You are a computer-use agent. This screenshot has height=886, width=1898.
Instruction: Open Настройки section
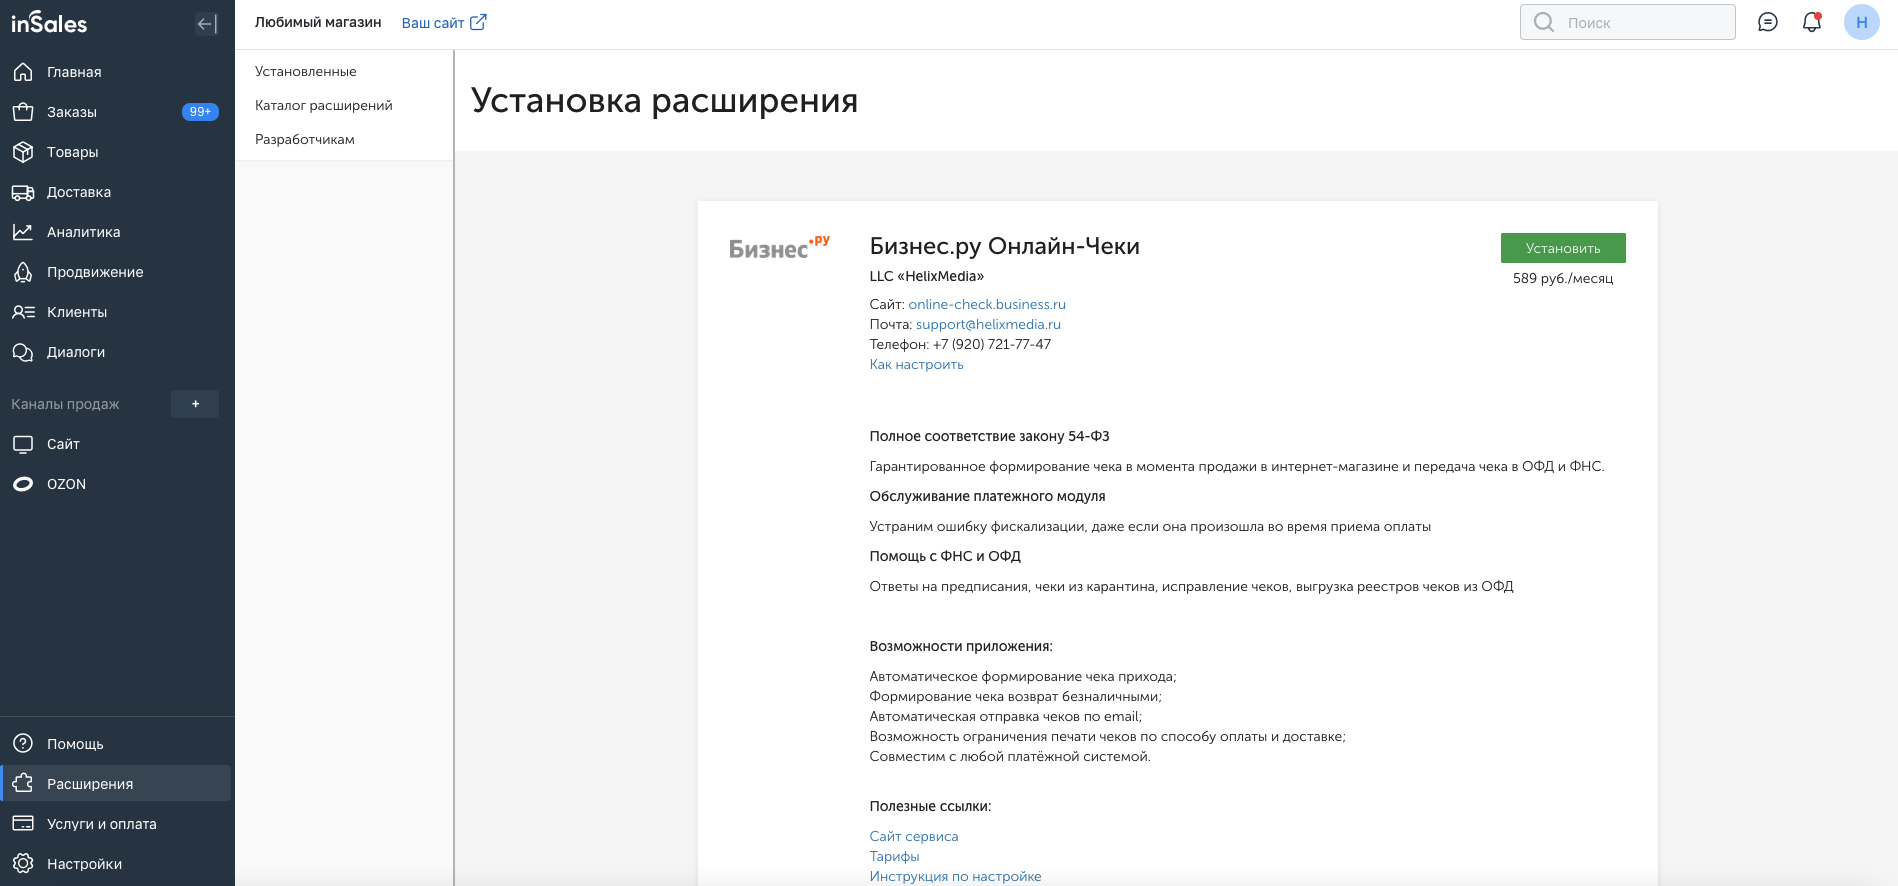click(x=116, y=864)
